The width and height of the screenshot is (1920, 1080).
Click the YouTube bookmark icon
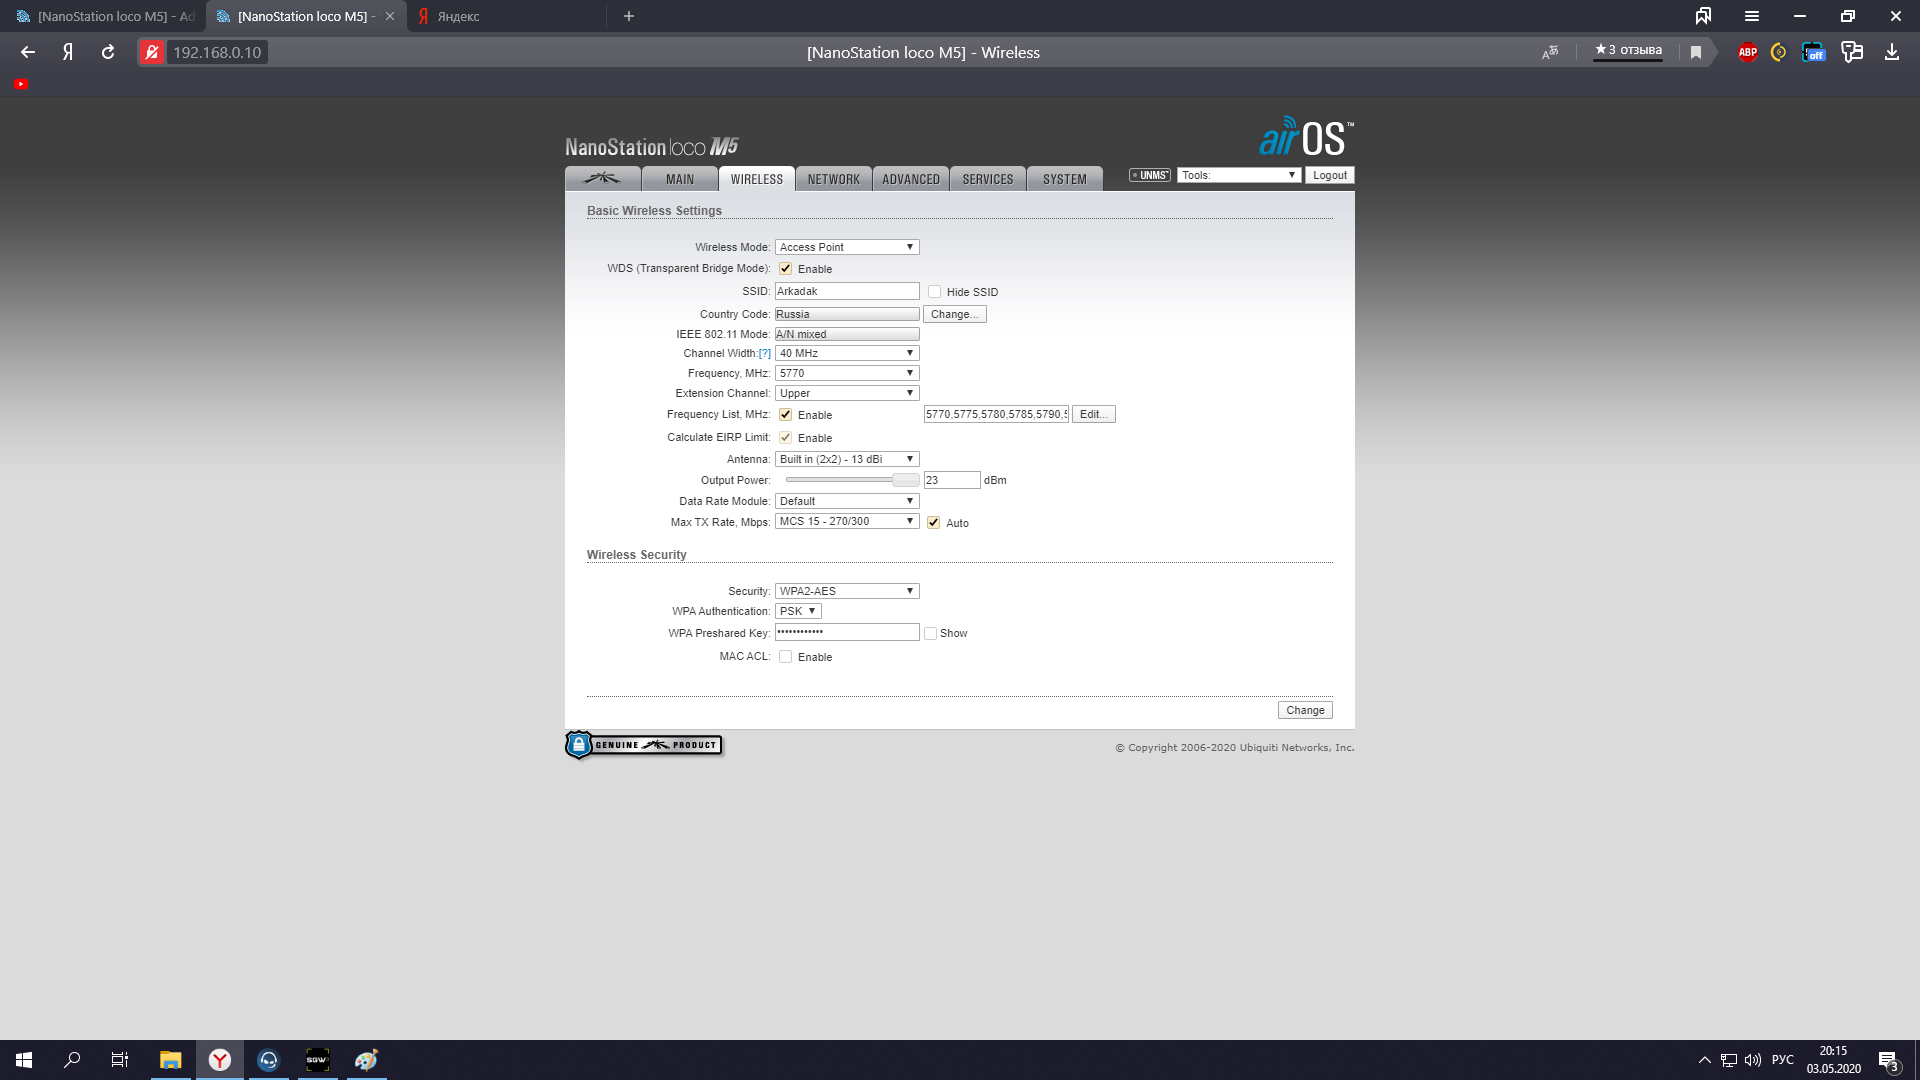pos(21,84)
